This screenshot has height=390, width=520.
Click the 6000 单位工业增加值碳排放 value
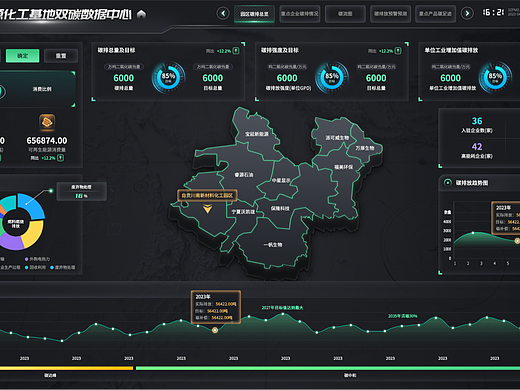450,78
